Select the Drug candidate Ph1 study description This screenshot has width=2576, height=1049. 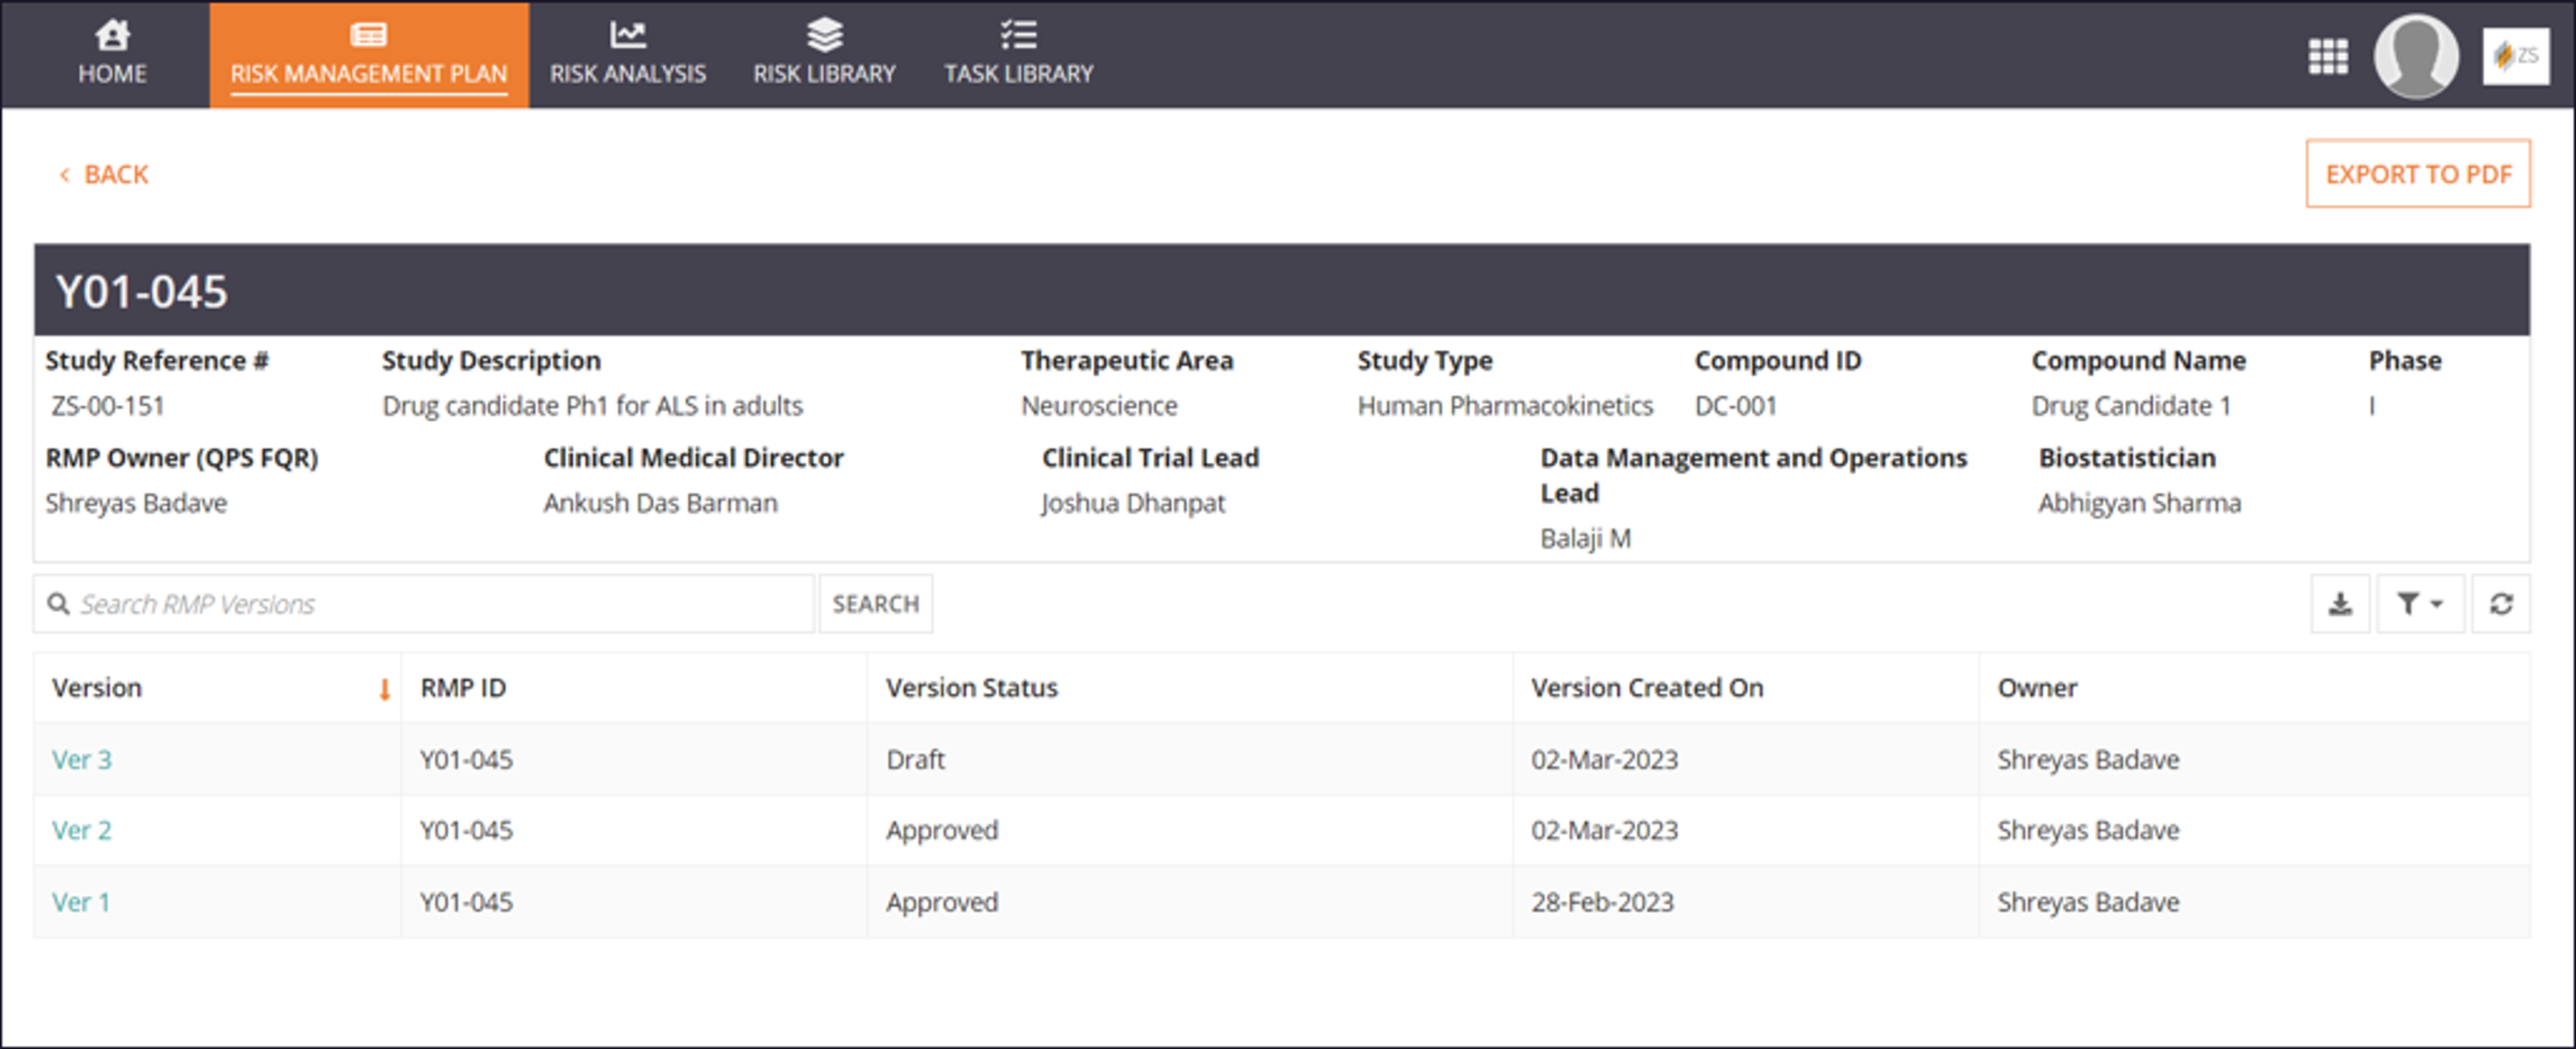coord(592,406)
